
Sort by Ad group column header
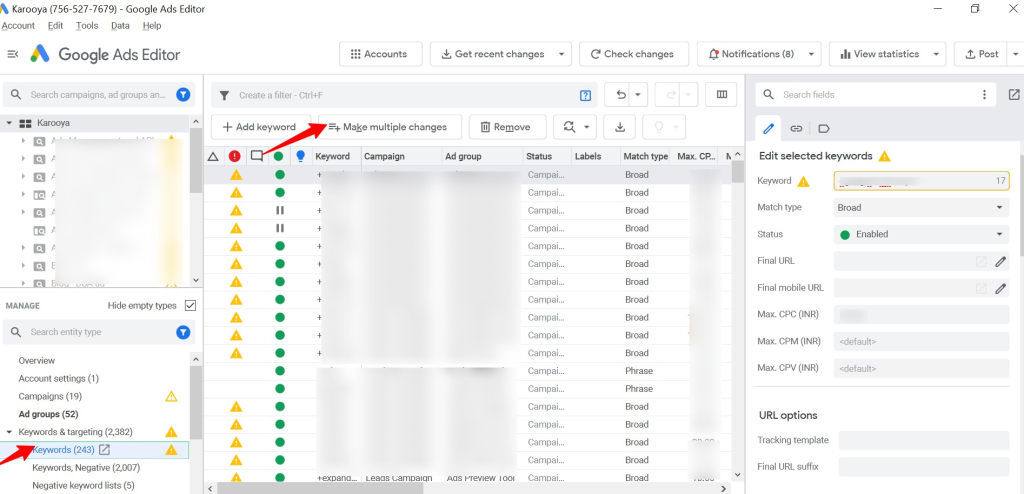[463, 156]
